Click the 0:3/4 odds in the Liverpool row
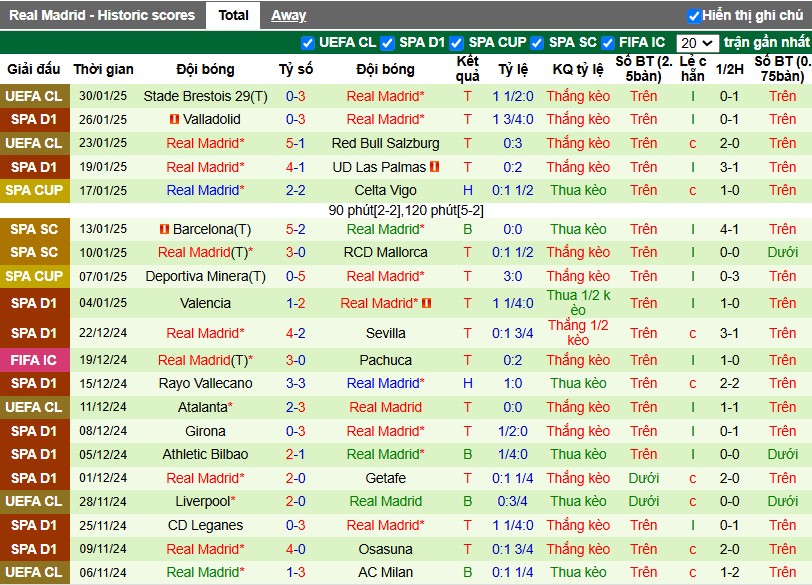This screenshot has width=812, height=585. pyautogui.click(x=512, y=502)
